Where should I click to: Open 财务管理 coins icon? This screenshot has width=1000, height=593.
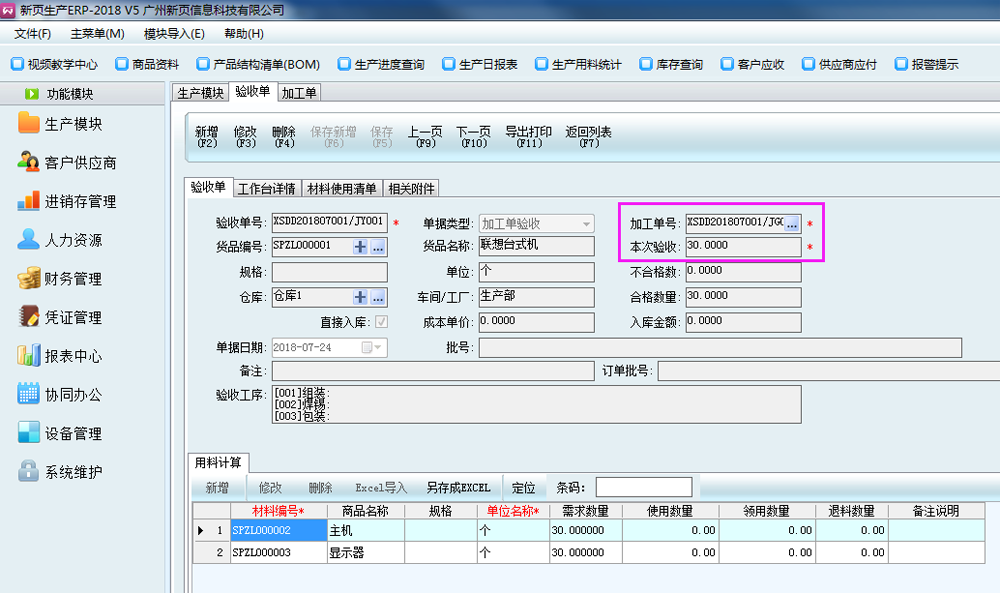[28, 278]
